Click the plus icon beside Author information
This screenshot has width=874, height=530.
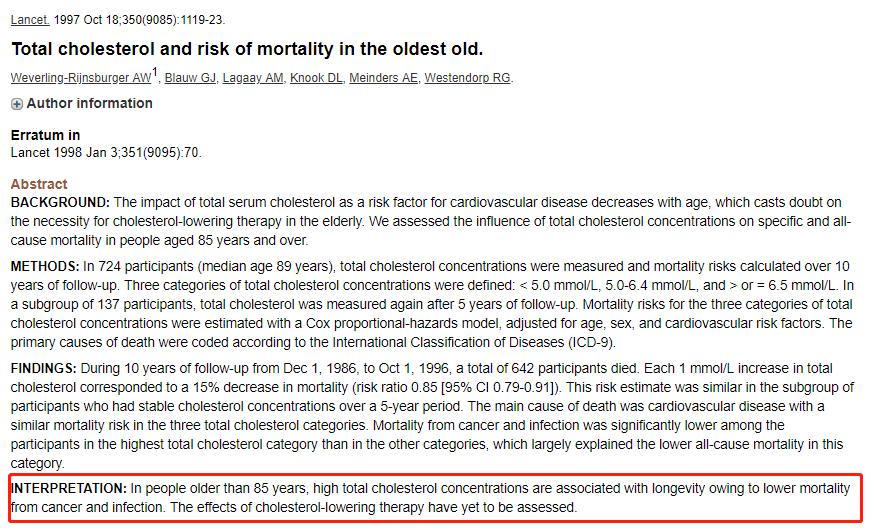coord(17,104)
